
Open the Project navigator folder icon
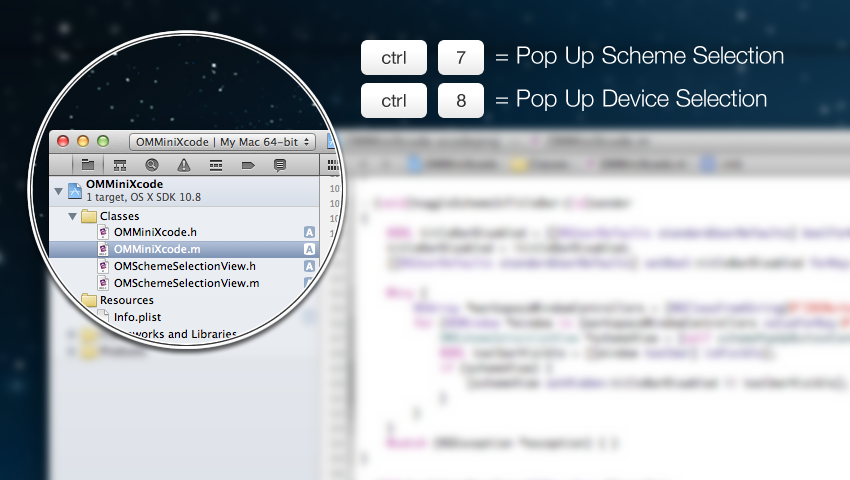pyautogui.click(x=88, y=165)
